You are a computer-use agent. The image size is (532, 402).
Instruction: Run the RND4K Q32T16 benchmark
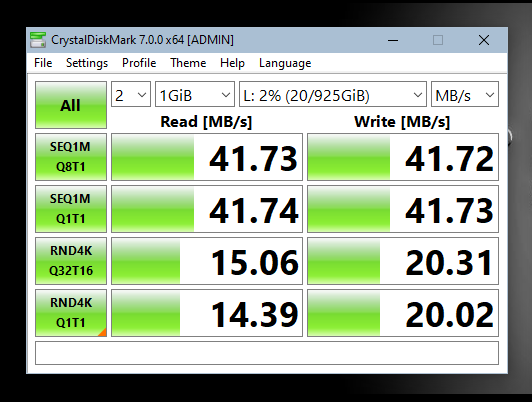[71, 261]
